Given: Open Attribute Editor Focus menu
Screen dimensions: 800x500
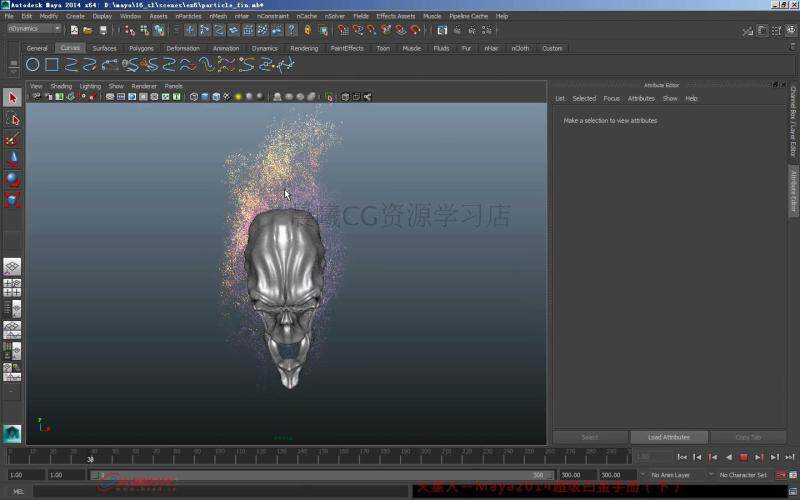Looking at the screenshot, I should (x=611, y=98).
